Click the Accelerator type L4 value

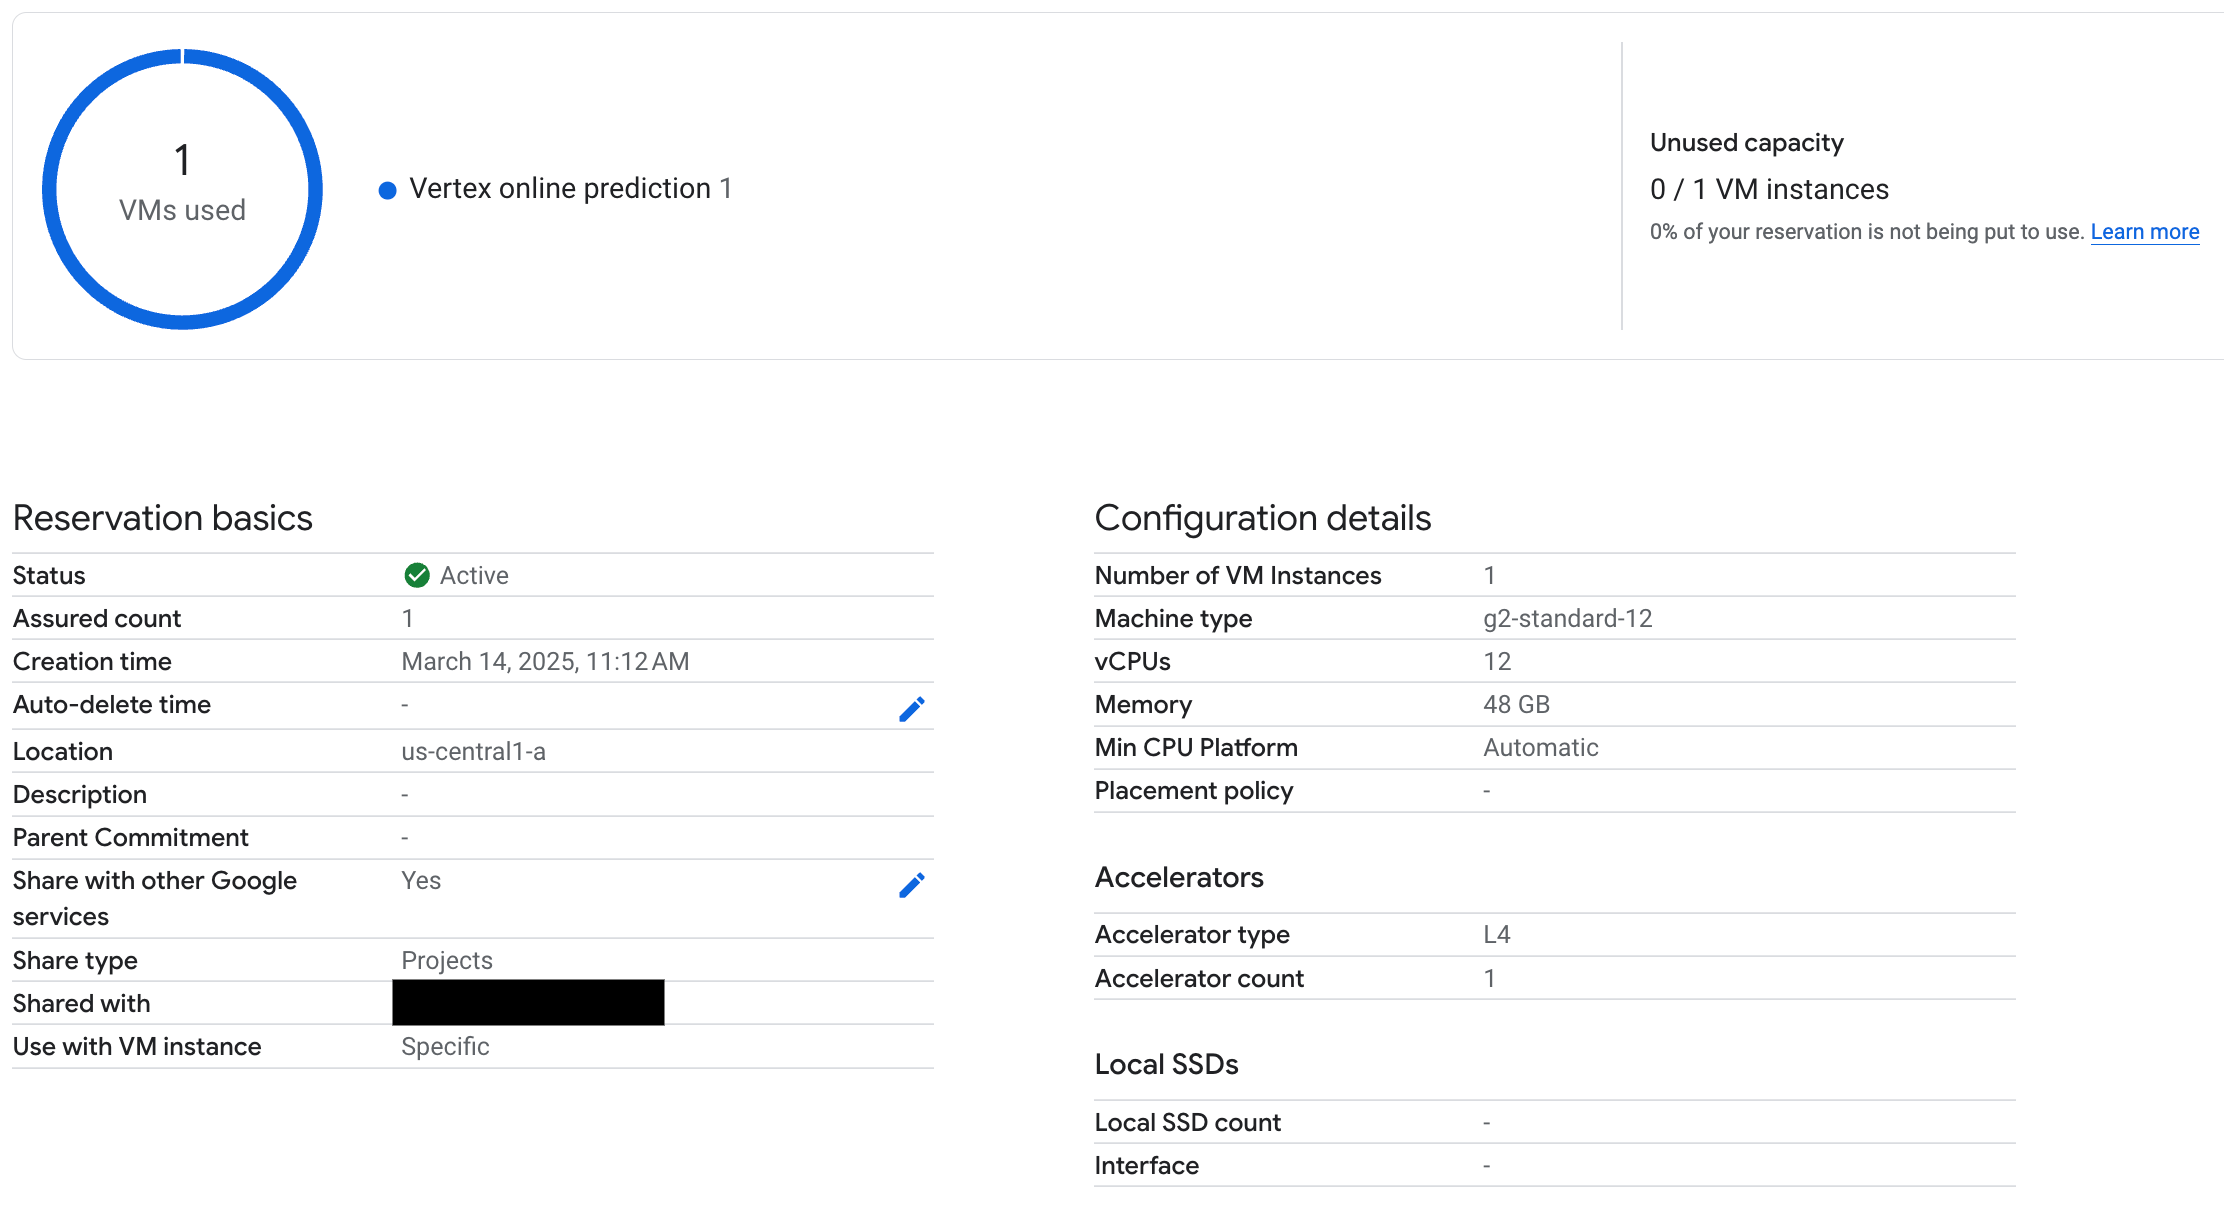coord(1497,934)
